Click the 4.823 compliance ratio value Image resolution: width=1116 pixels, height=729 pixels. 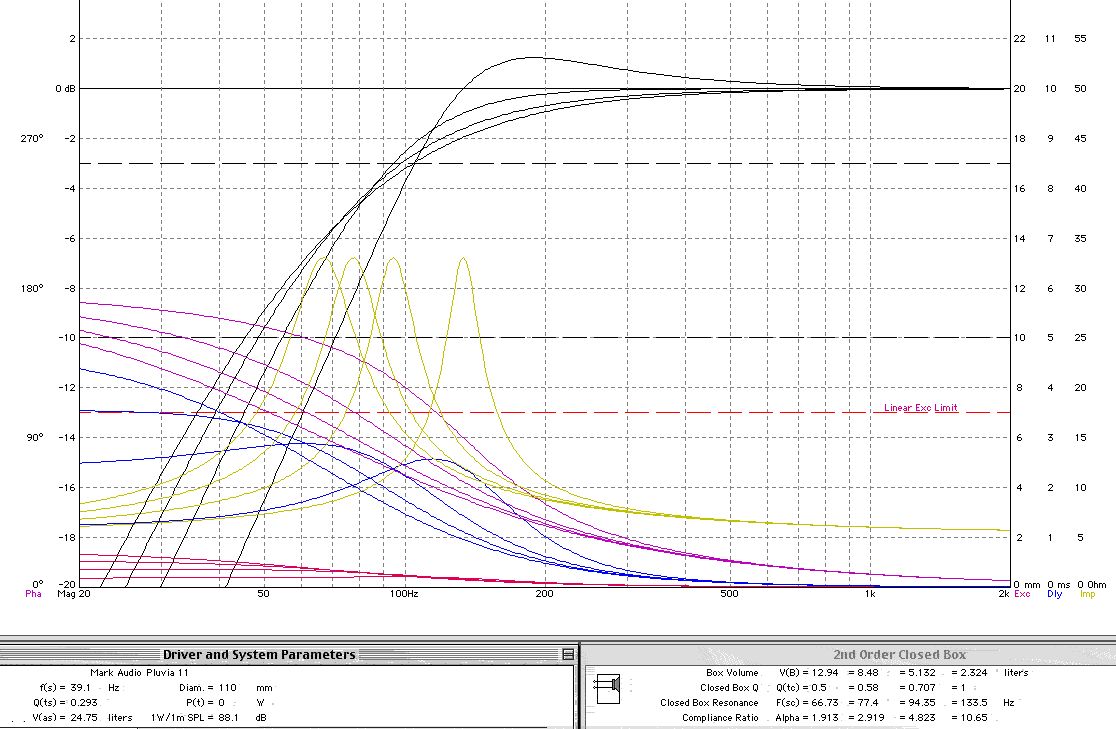tap(922, 718)
